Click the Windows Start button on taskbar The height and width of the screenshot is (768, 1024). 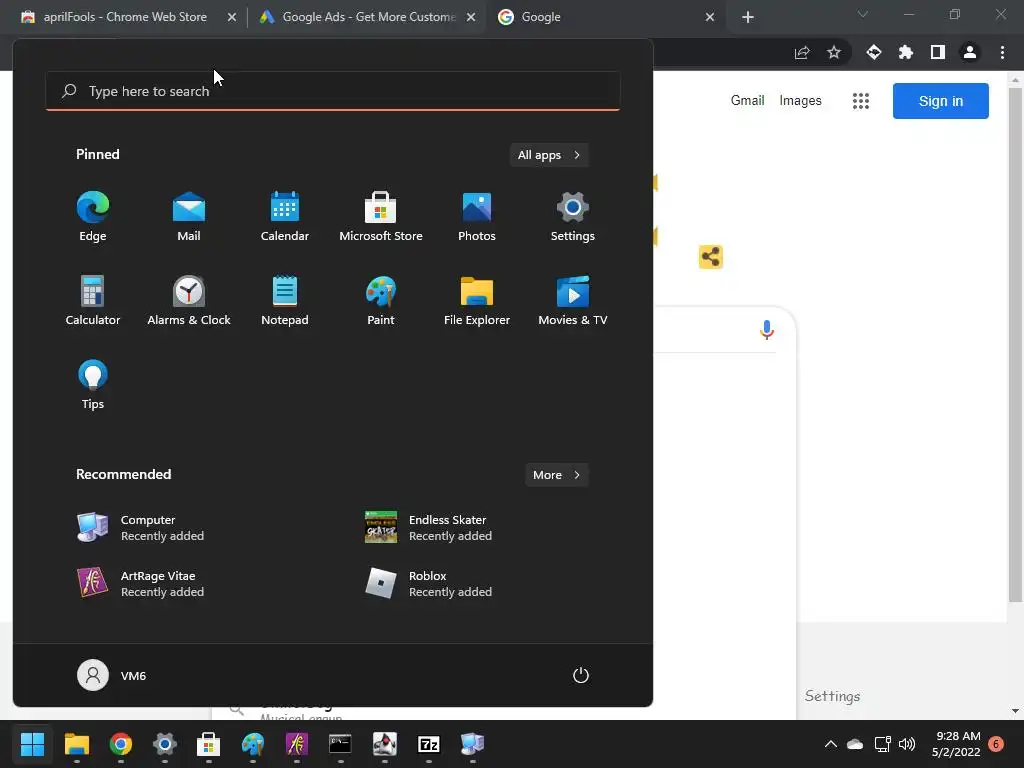[32, 744]
